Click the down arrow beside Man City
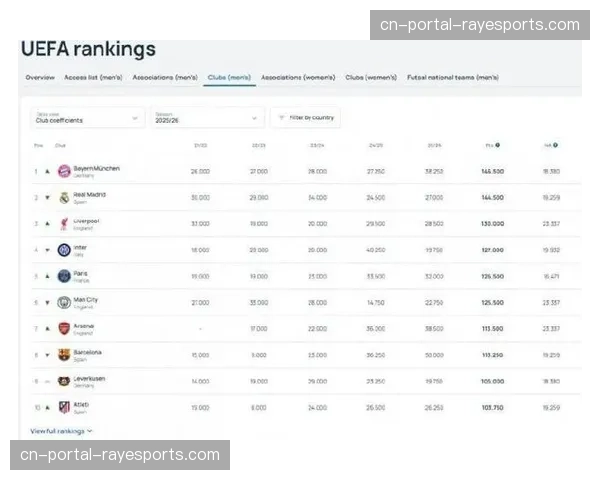Image resolution: width=600 pixels, height=480 pixels. click(47, 302)
